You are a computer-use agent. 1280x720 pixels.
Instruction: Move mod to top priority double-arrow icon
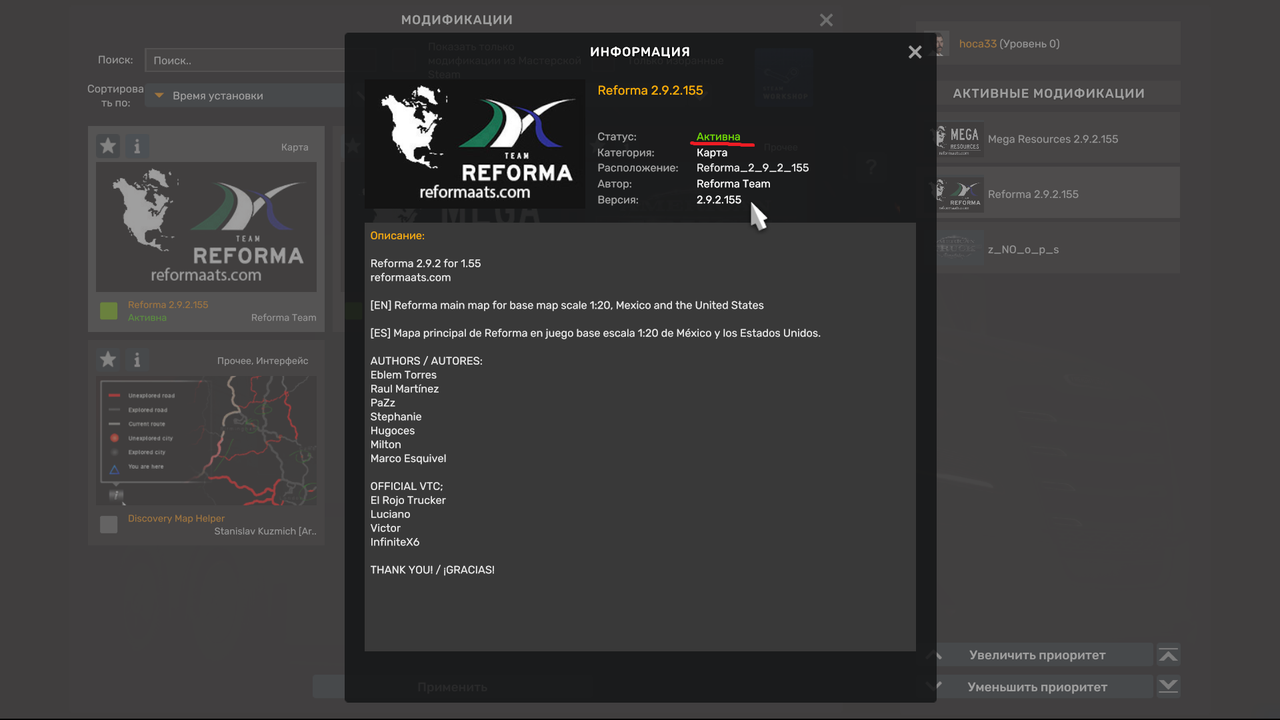(1168, 655)
